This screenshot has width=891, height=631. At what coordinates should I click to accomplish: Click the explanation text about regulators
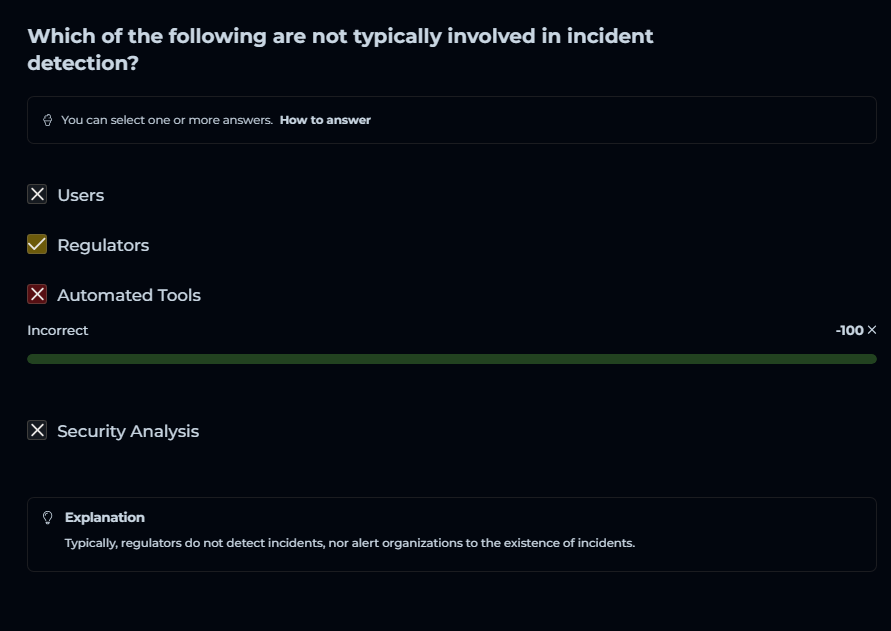[x=350, y=543]
